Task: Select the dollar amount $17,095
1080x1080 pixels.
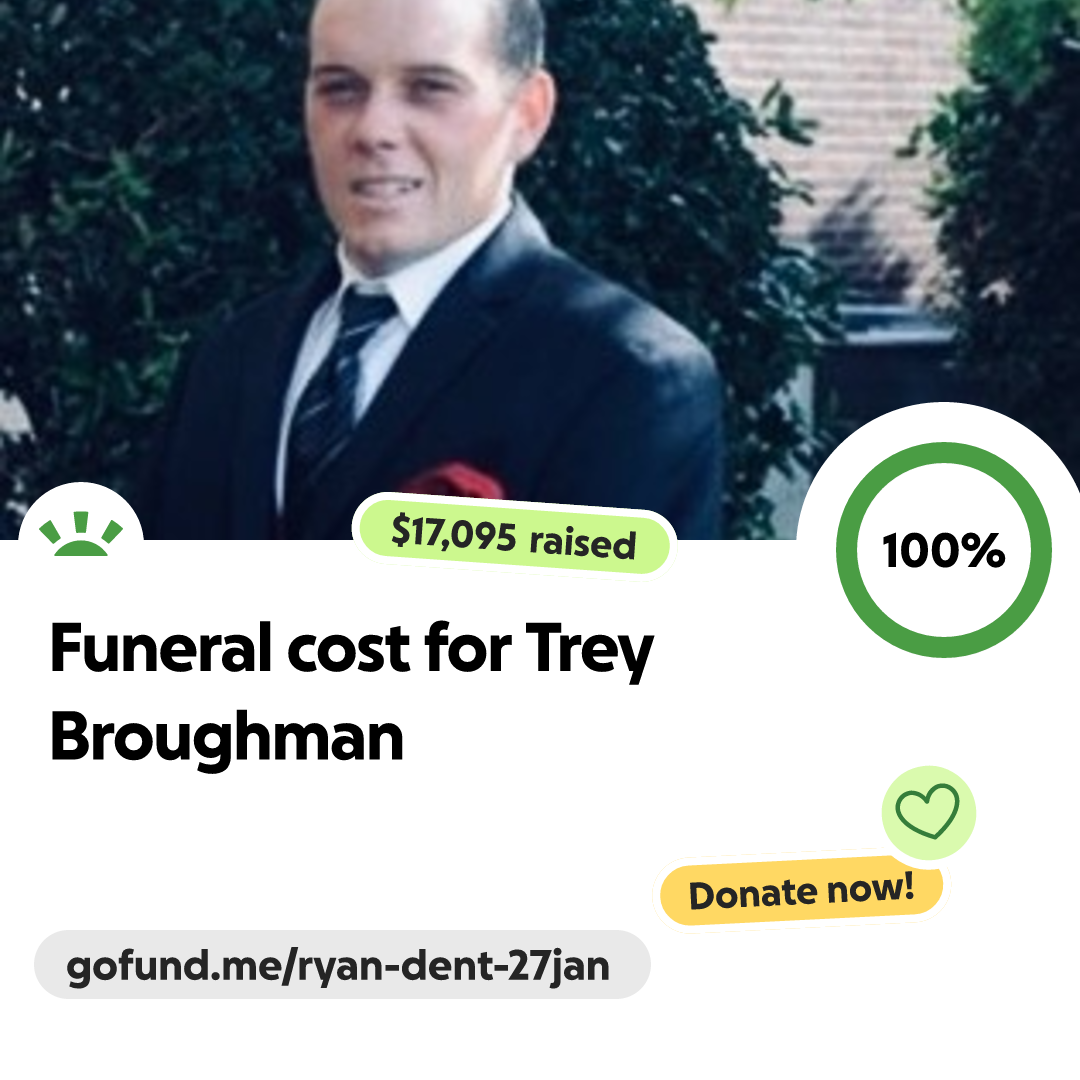Action: click(x=453, y=532)
